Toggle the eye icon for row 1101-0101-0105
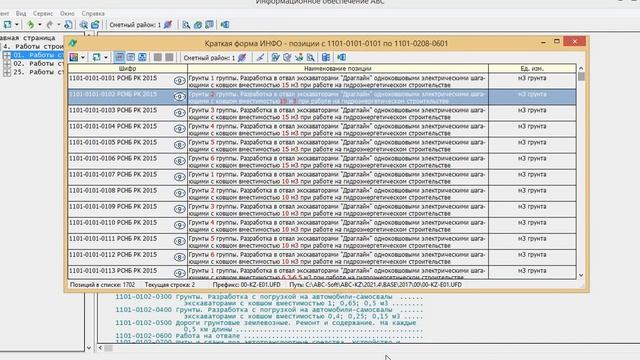This screenshot has height=360, width=640. (179, 145)
